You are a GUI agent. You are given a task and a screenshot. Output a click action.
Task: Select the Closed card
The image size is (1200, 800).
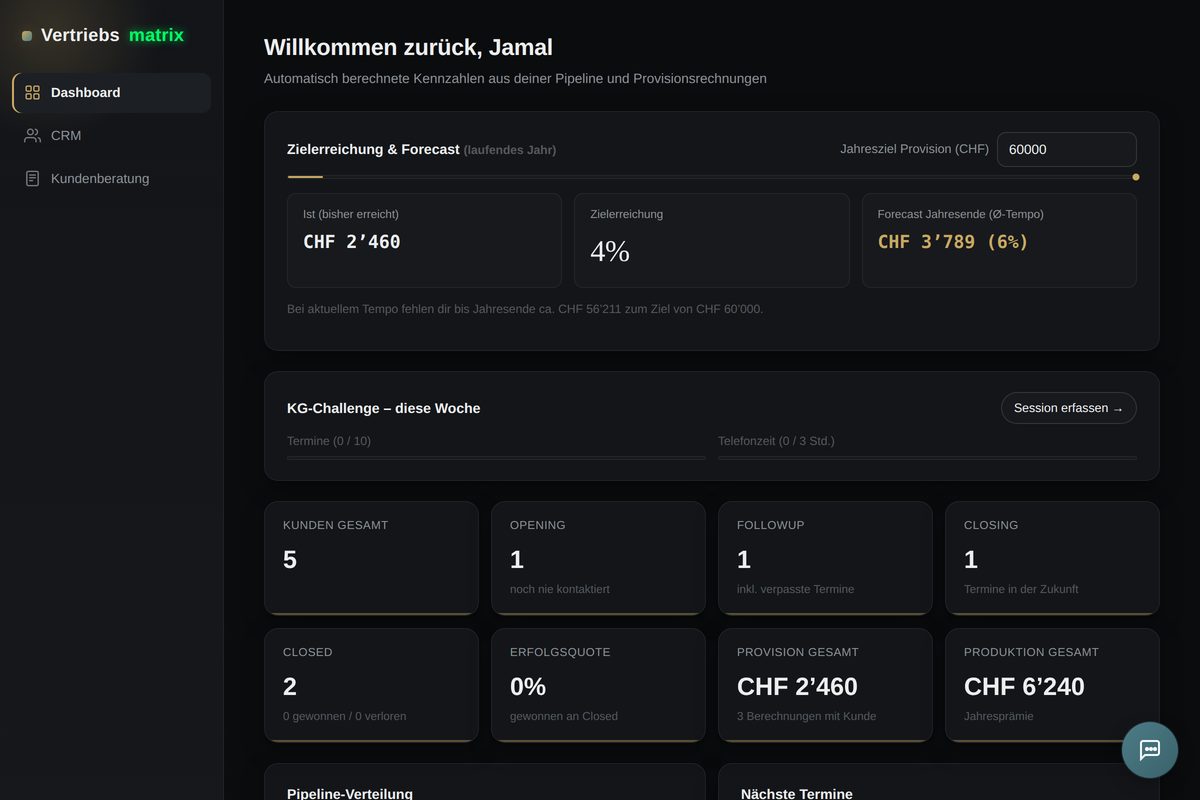(x=371, y=685)
